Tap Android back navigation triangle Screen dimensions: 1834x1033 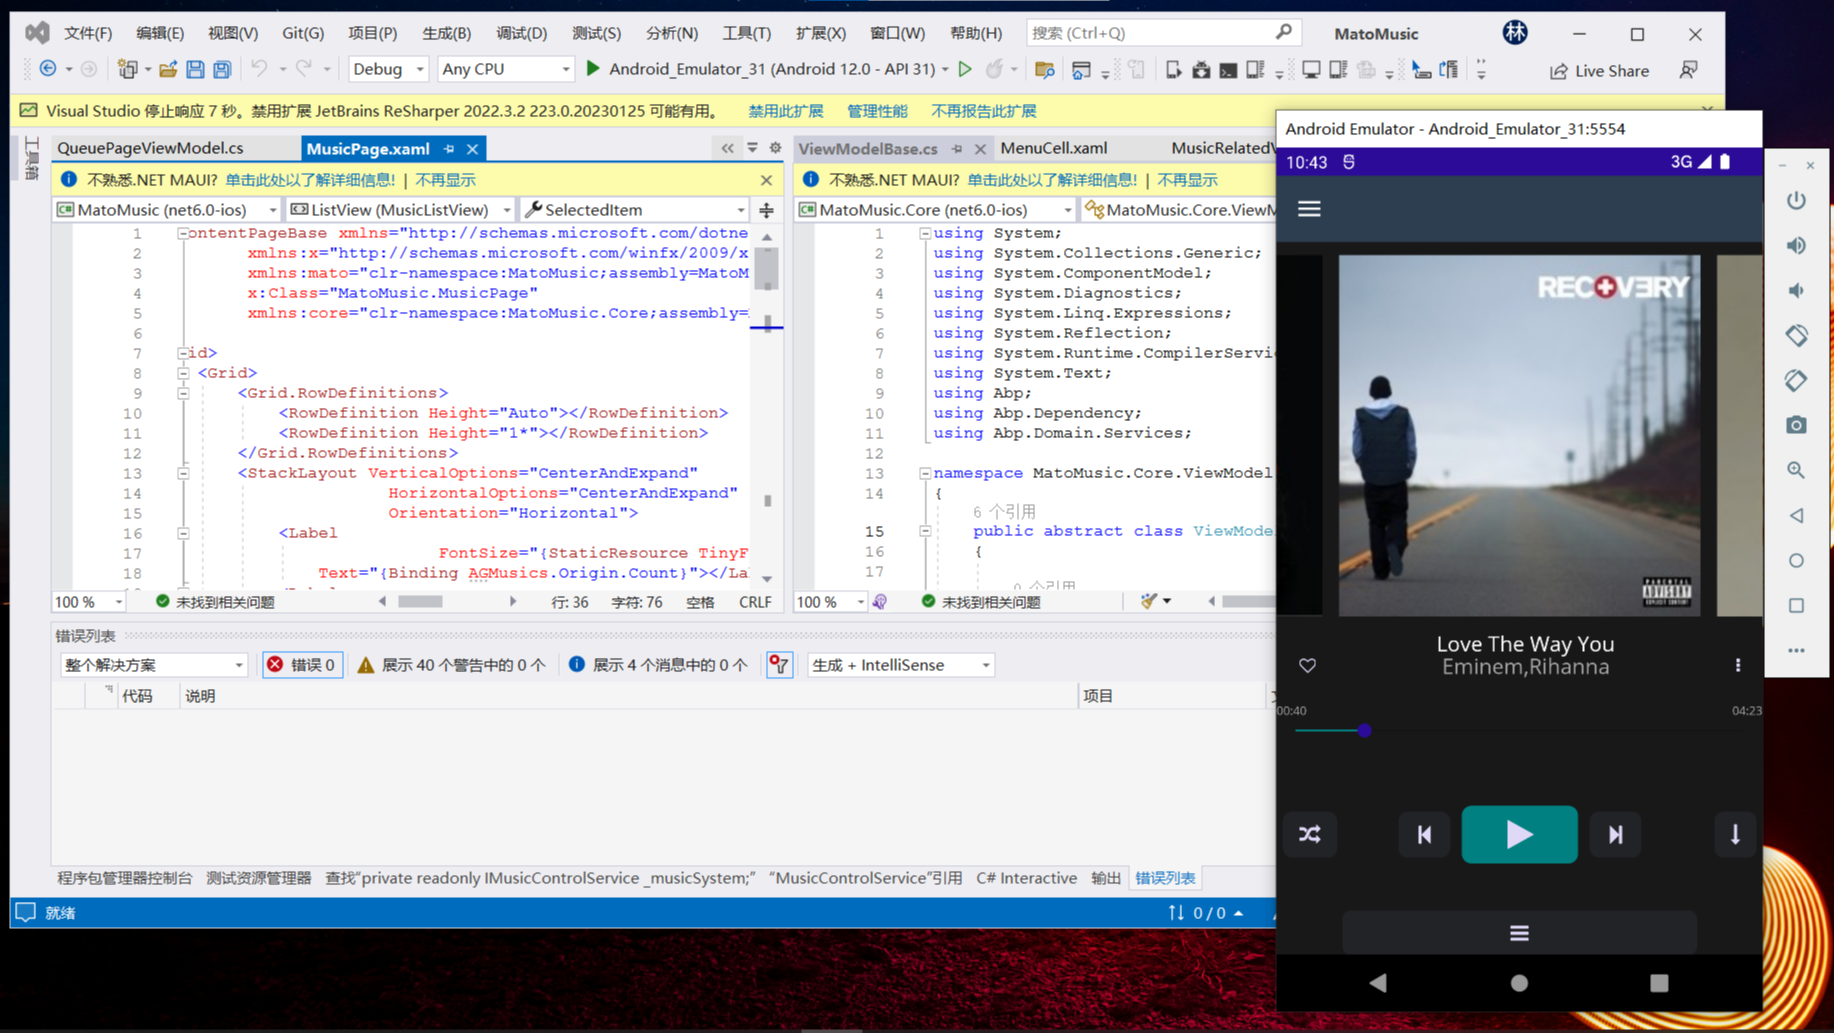pyautogui.click(x=1378, y=983)
